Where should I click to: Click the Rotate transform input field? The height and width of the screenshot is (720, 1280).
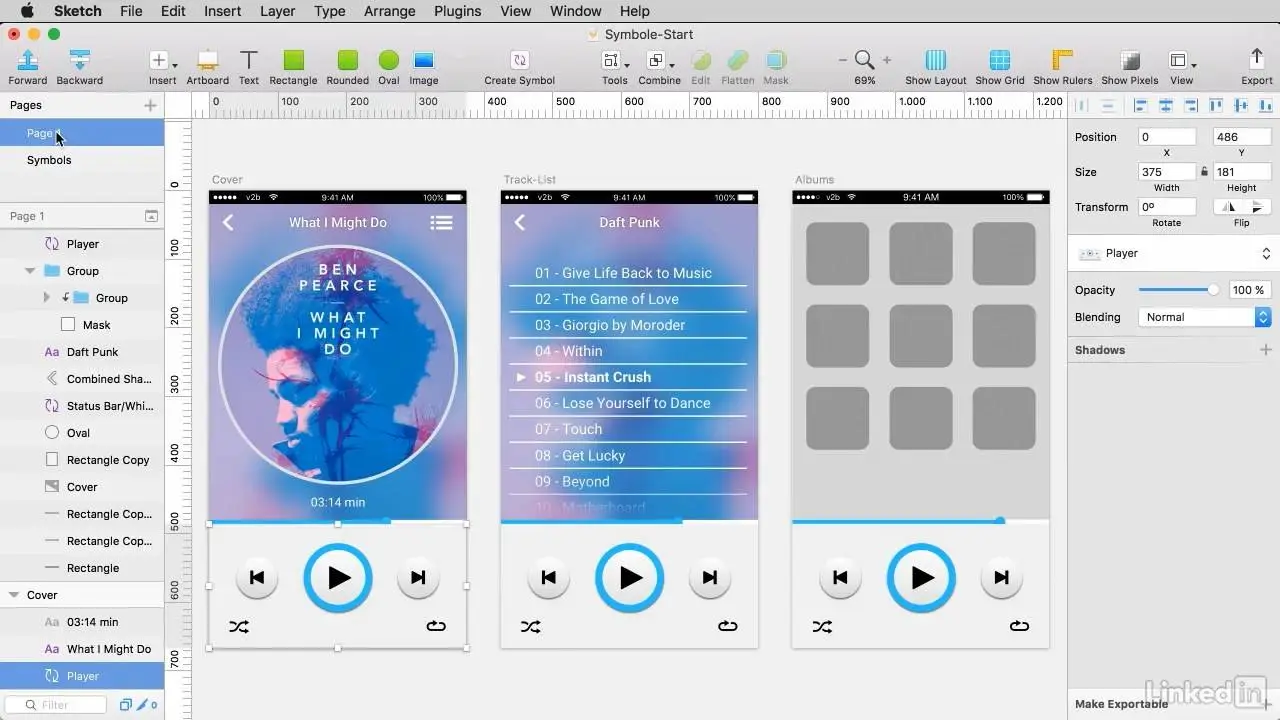1166,207
